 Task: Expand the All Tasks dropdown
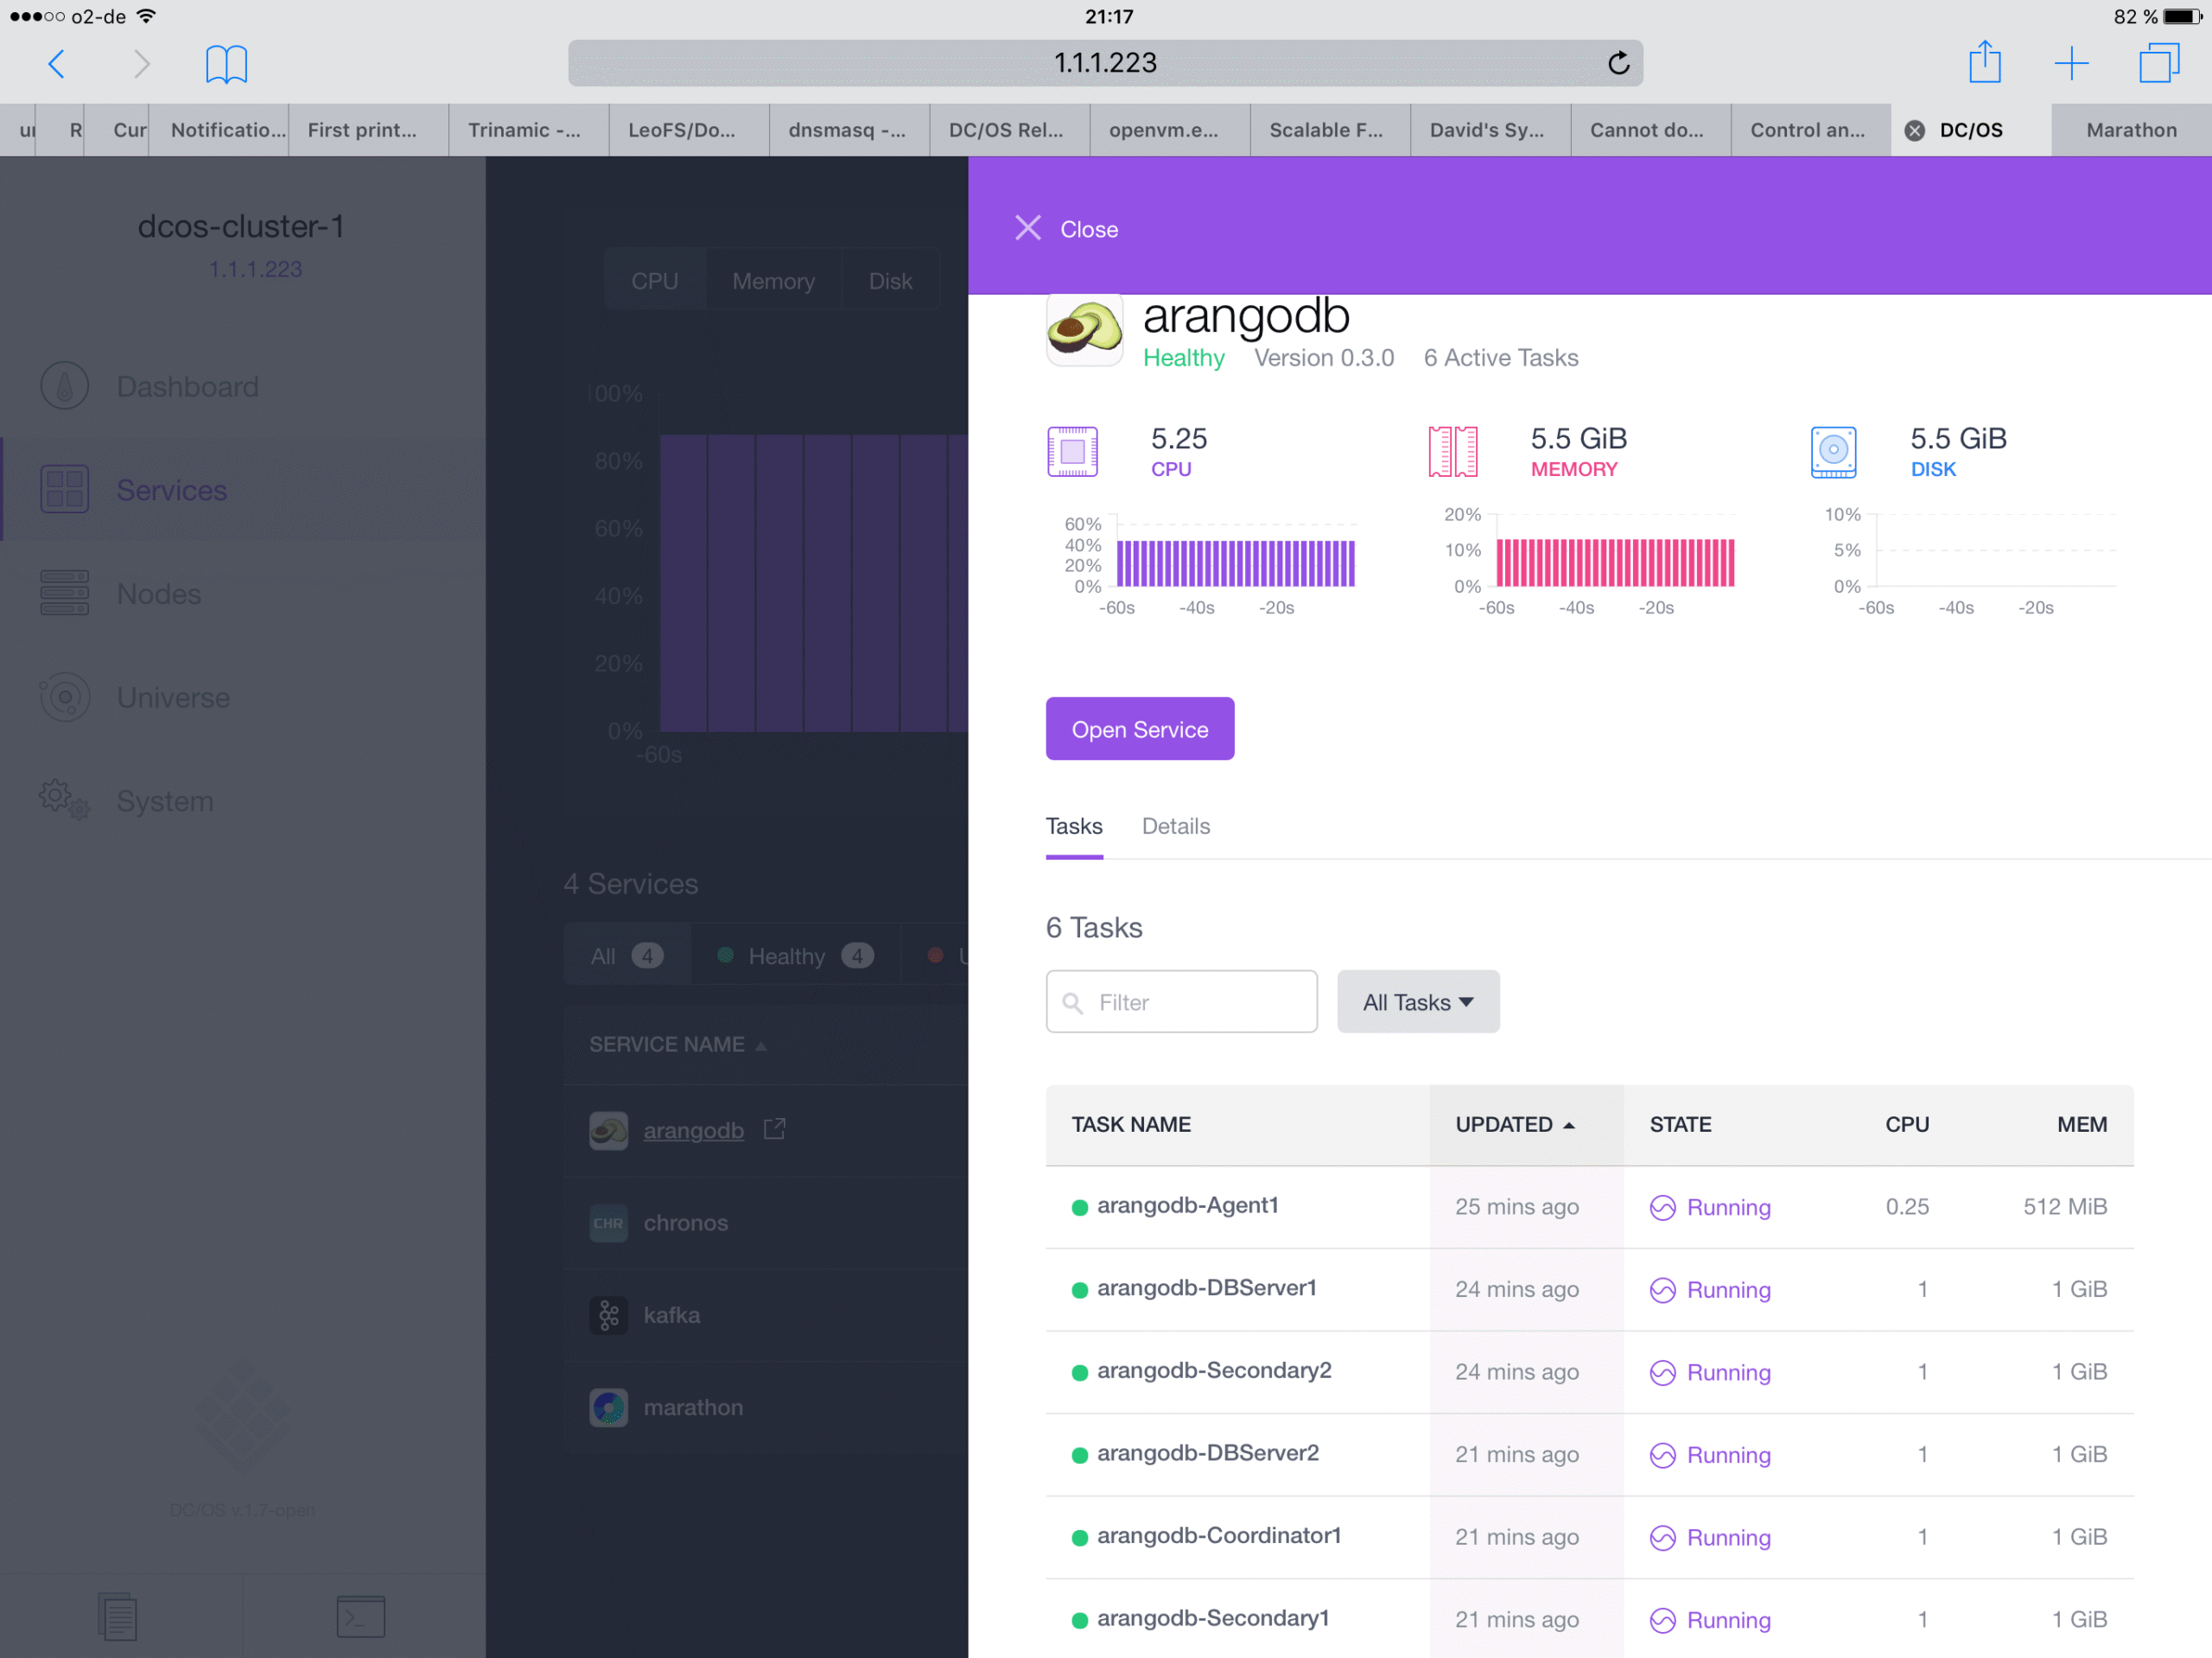tap(1417, 1001)
